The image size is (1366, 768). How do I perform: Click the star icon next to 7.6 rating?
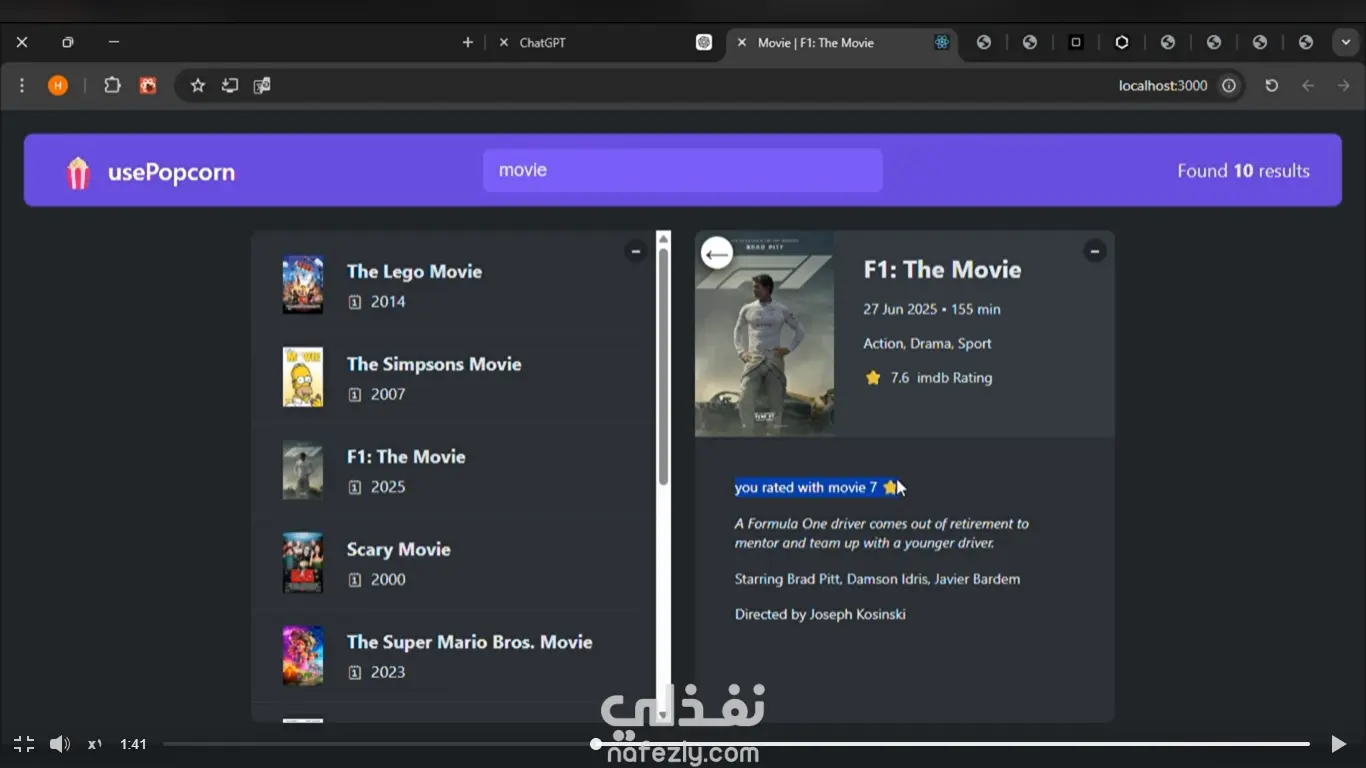tap(873, 378)
